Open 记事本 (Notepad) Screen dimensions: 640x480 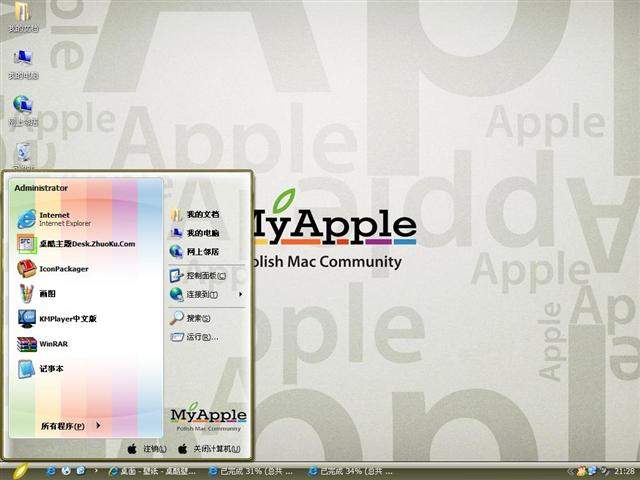coord(40,369)
